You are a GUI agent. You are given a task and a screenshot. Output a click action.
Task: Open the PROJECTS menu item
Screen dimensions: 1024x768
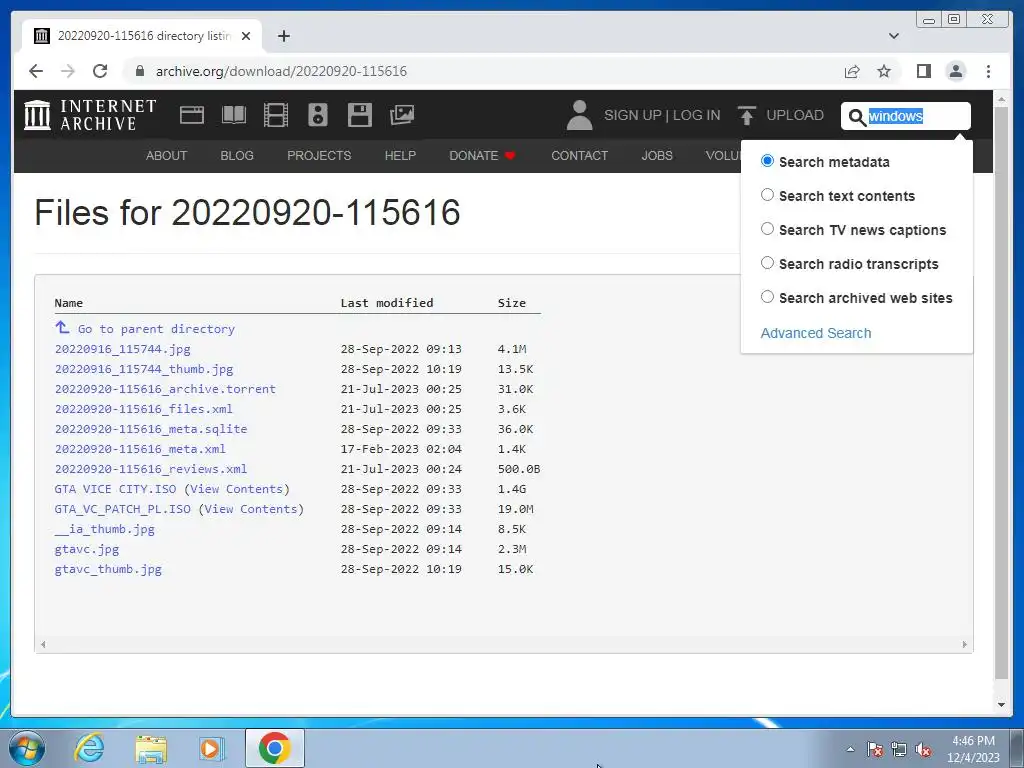tap(319, 155)
